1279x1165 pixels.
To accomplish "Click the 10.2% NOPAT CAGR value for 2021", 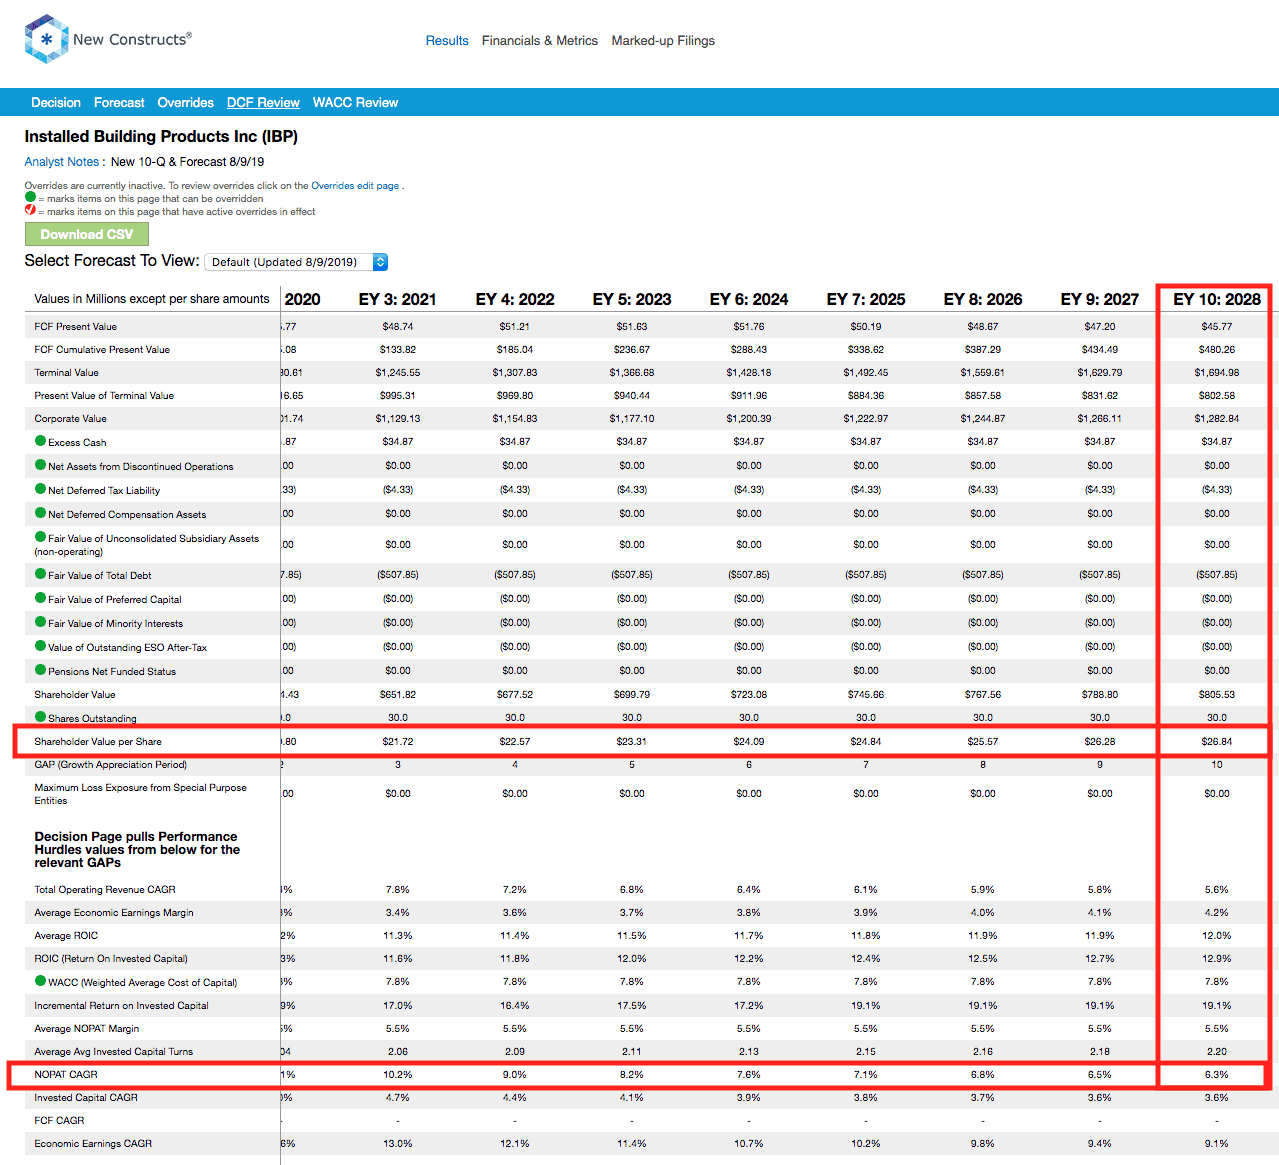I will click(x=398, y=1075).
